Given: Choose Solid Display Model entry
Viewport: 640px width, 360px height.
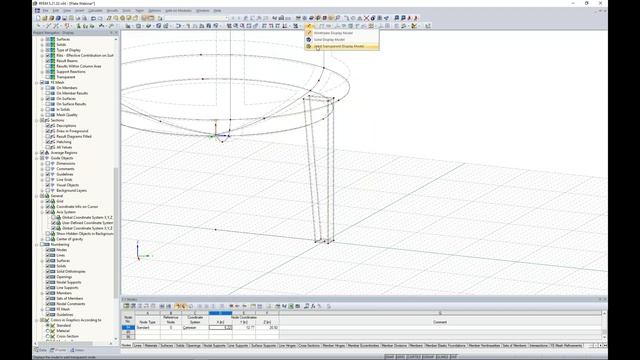Looking at the screenshot, I should pyautogui.click(x=342, y=40).
